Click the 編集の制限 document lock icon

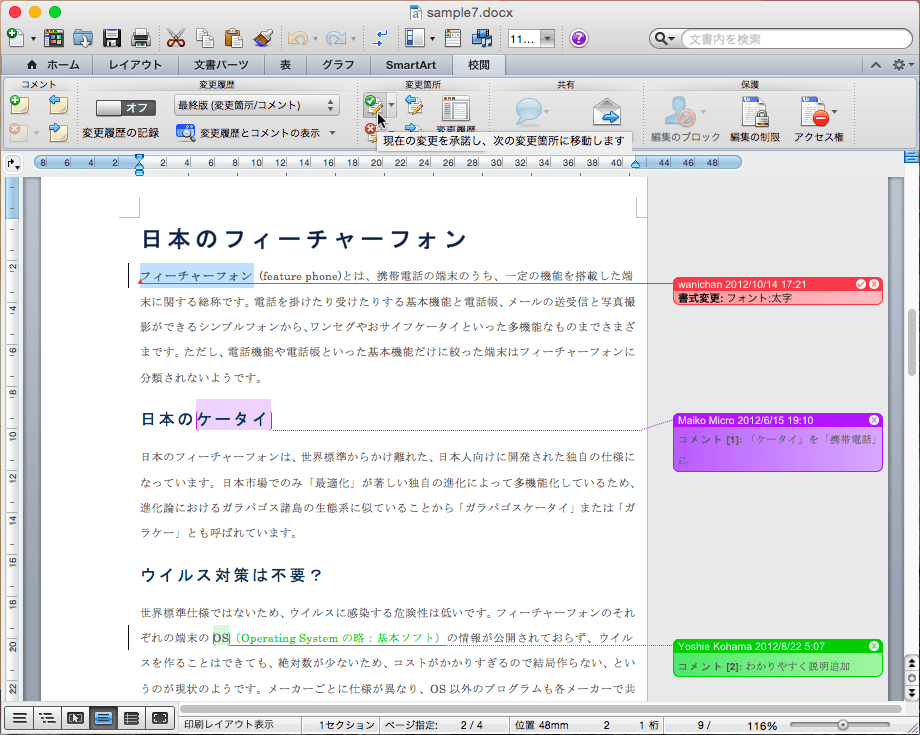coord(754,110)
